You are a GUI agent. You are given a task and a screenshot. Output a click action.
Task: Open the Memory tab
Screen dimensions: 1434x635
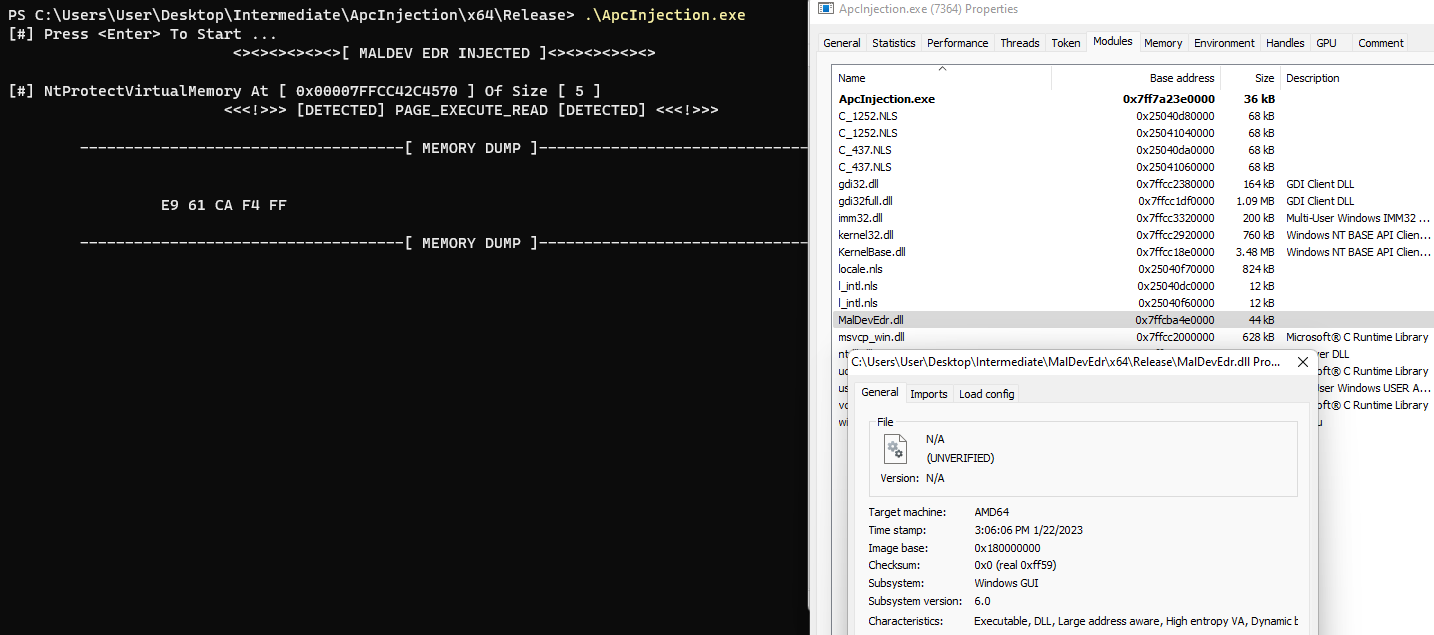tap(1163, 43)
